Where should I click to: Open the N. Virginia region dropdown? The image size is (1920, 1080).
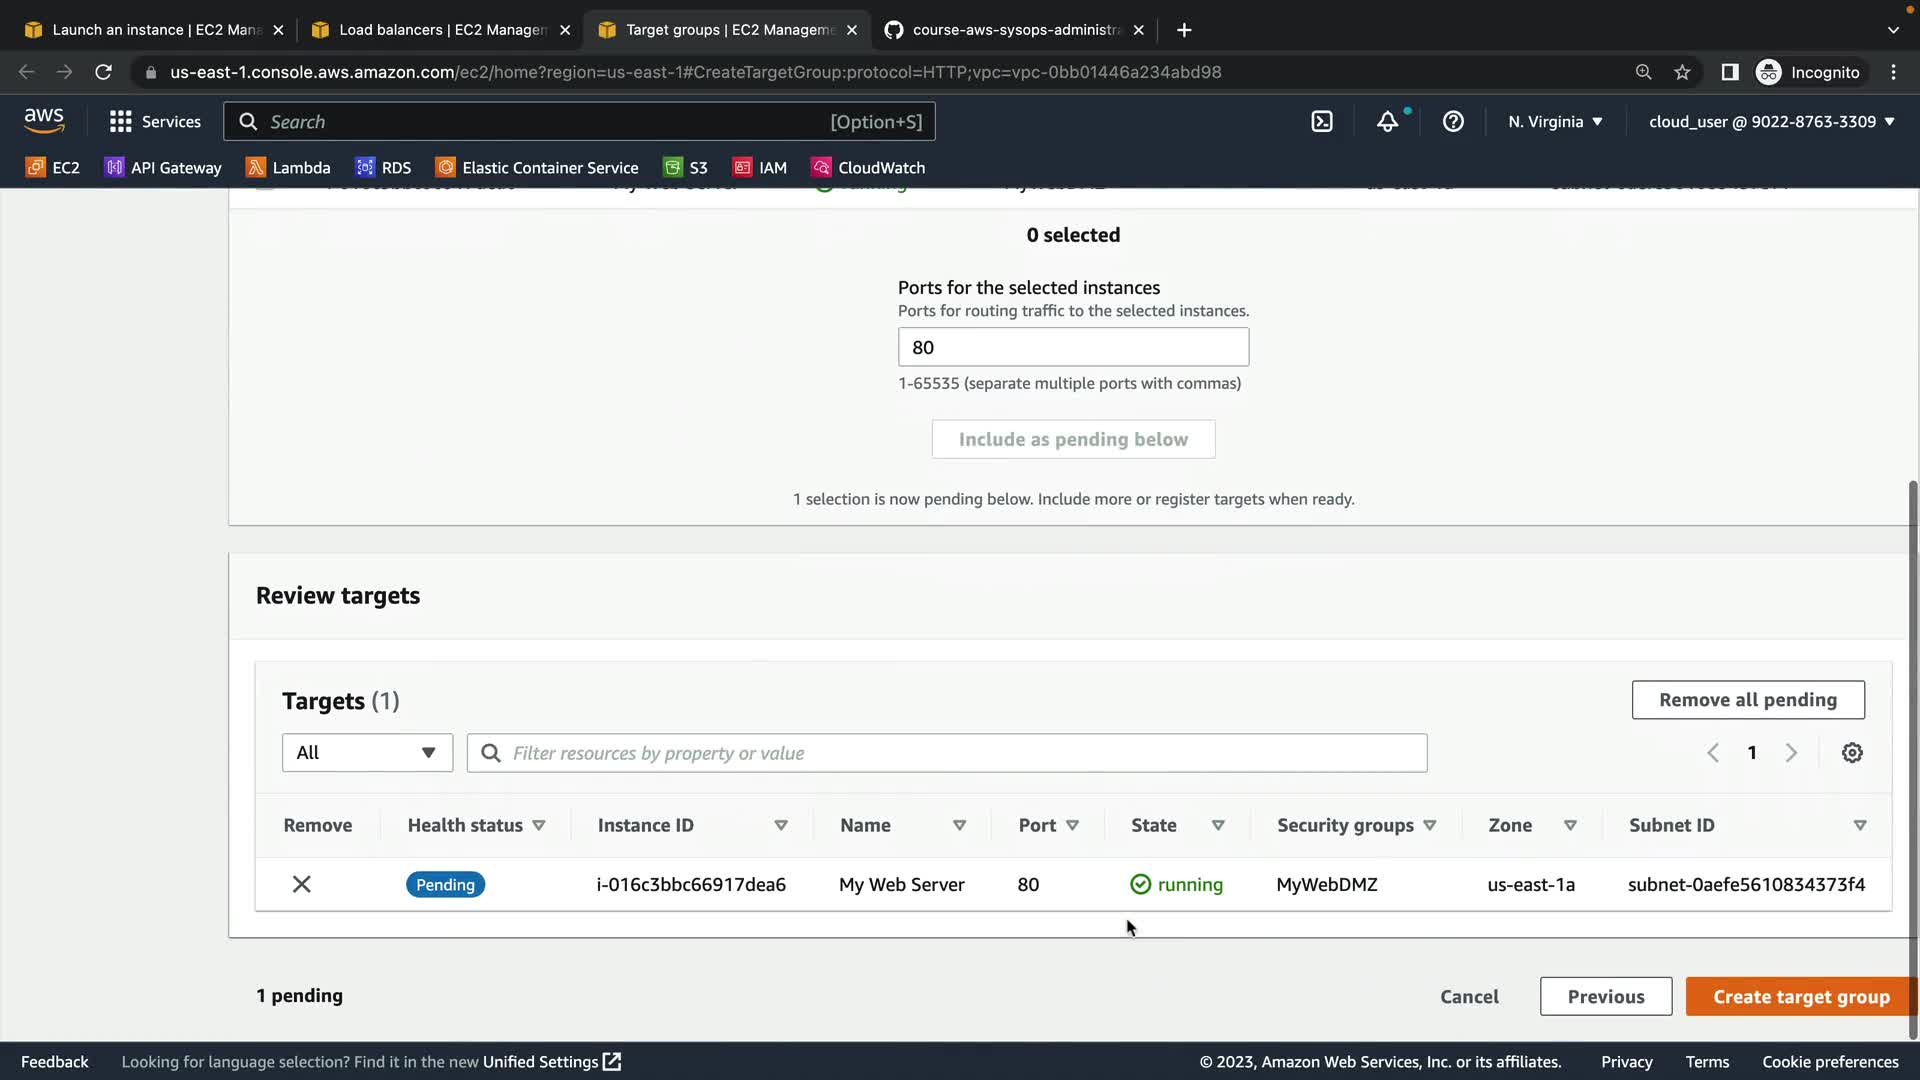pos(1555,121)
